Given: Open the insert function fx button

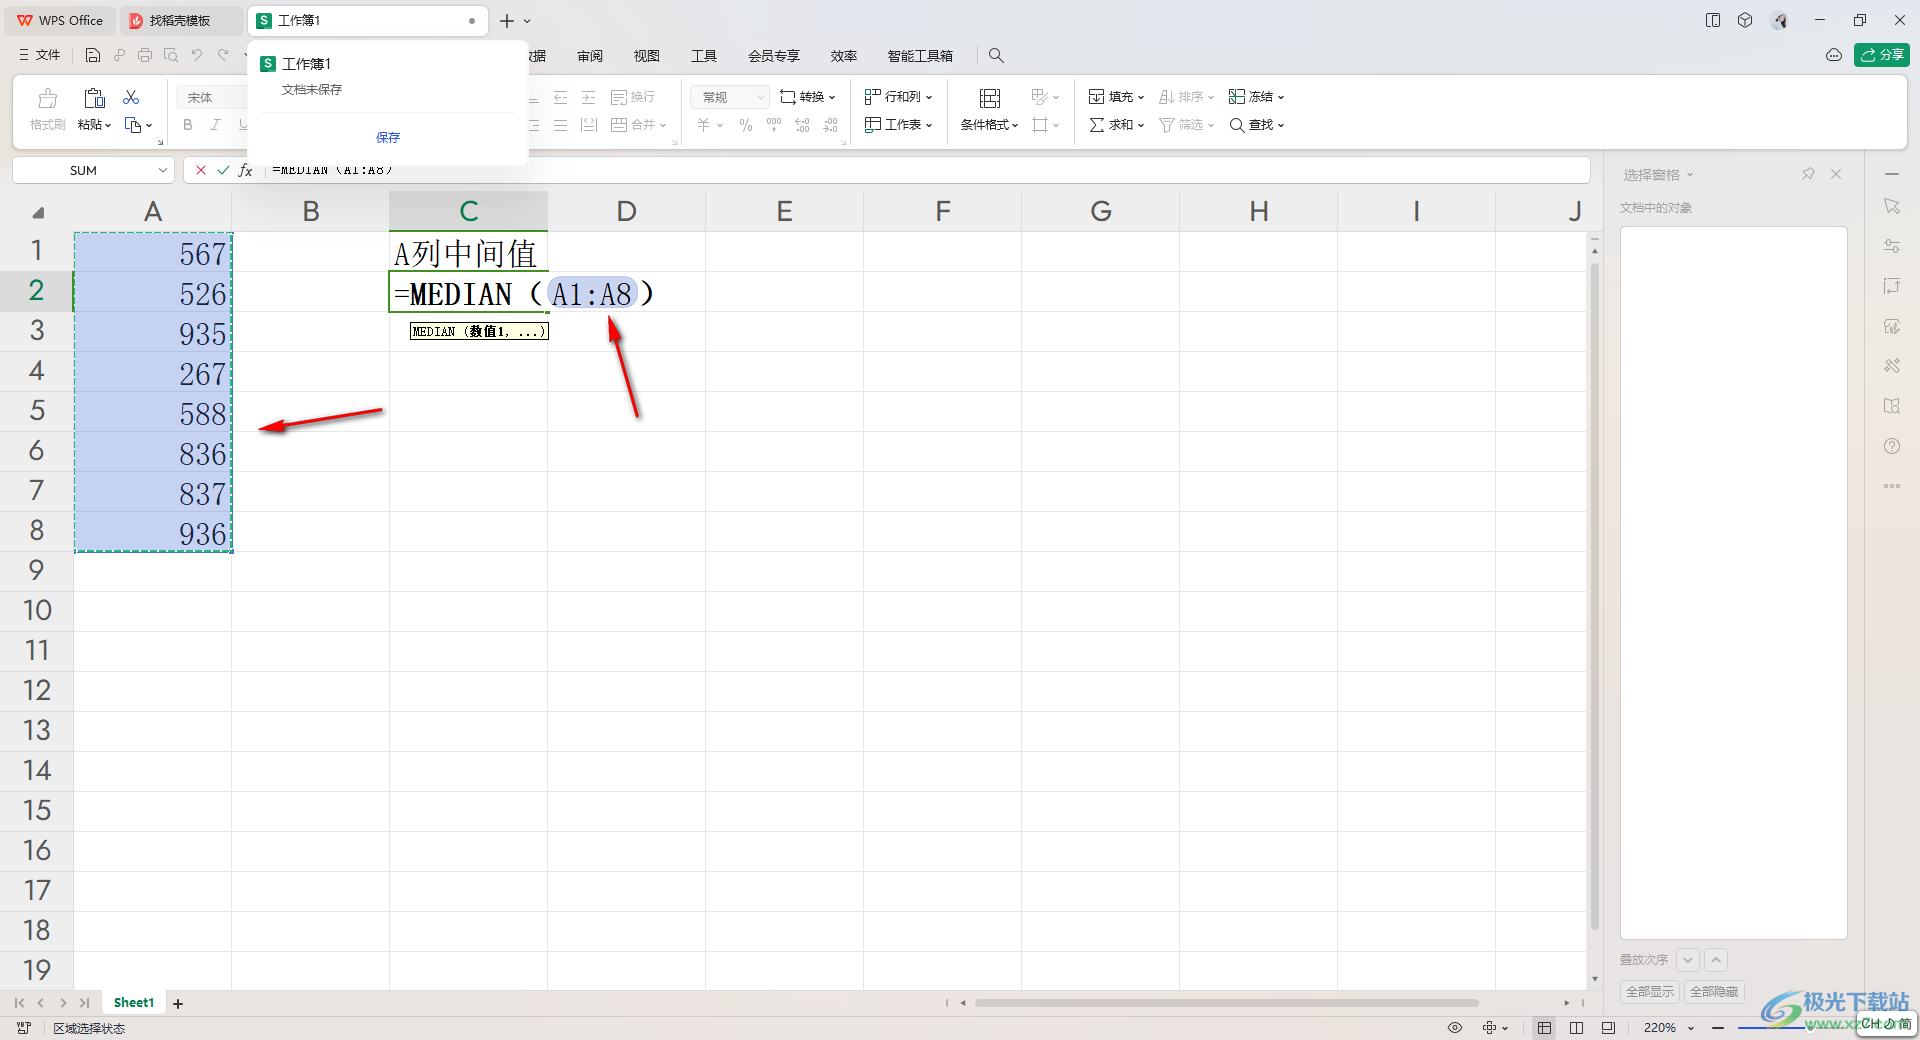Looking at the screenshot, I should pyautogui.click(x=245, y=170).
